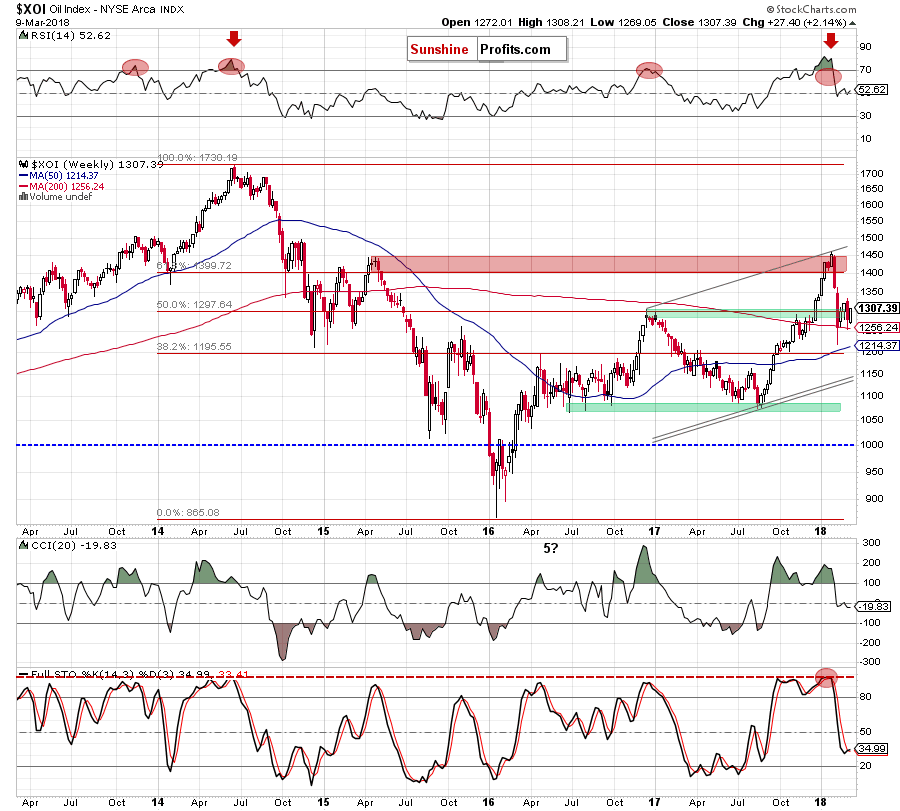Screen dimensions: 900x811
Task: Click the volume bars icon beside Volume undef
Action: point(24,196)
